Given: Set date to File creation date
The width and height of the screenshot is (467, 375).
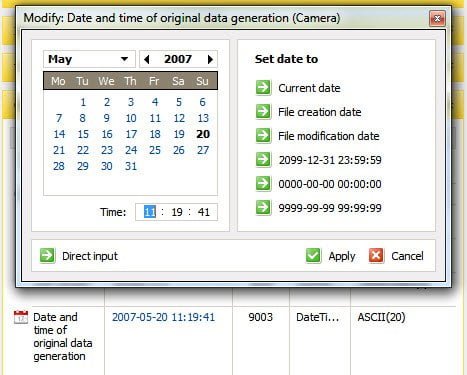Looking at the screenshot, I should [320, 112].
